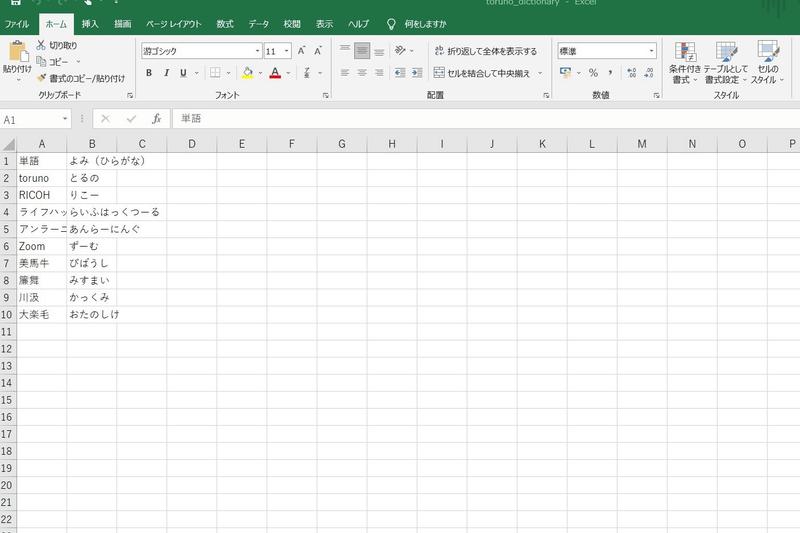The height and width of the screenshot is (533, 800).
Task: Open the Help (ヘルプ) tab
Action: [358, 24]
